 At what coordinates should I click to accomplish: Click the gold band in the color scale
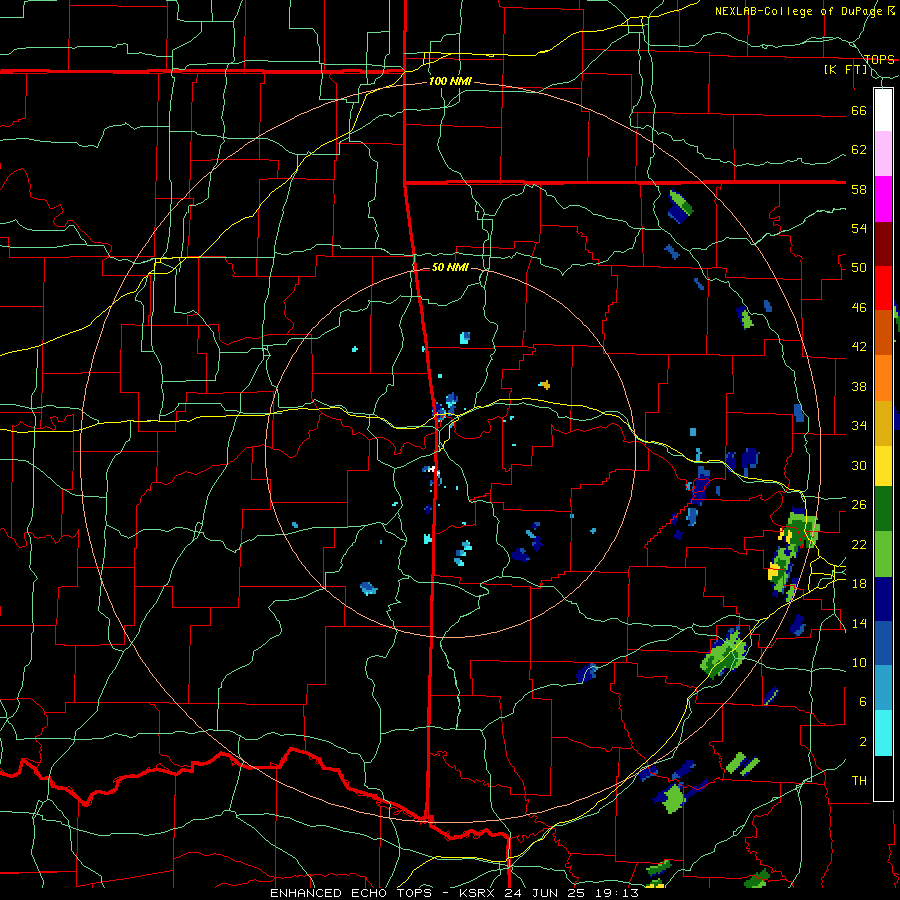click(x=883, y=423)
